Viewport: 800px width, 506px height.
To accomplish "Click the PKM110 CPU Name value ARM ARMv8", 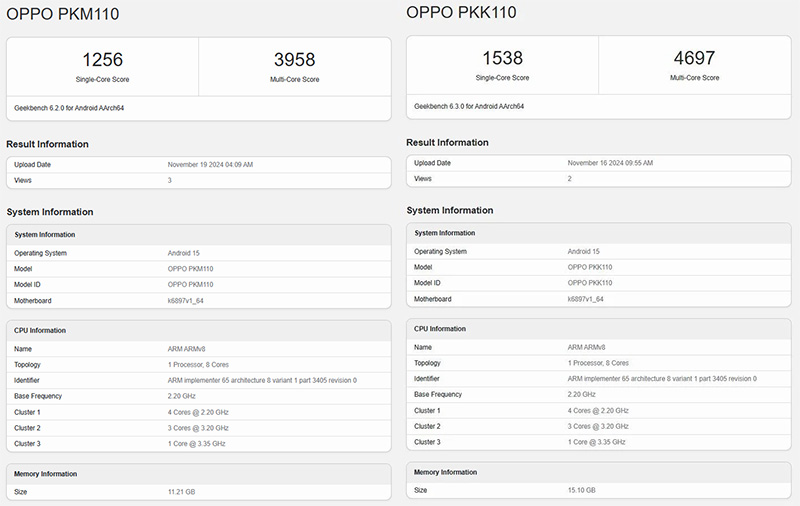I will click(186, 349).
